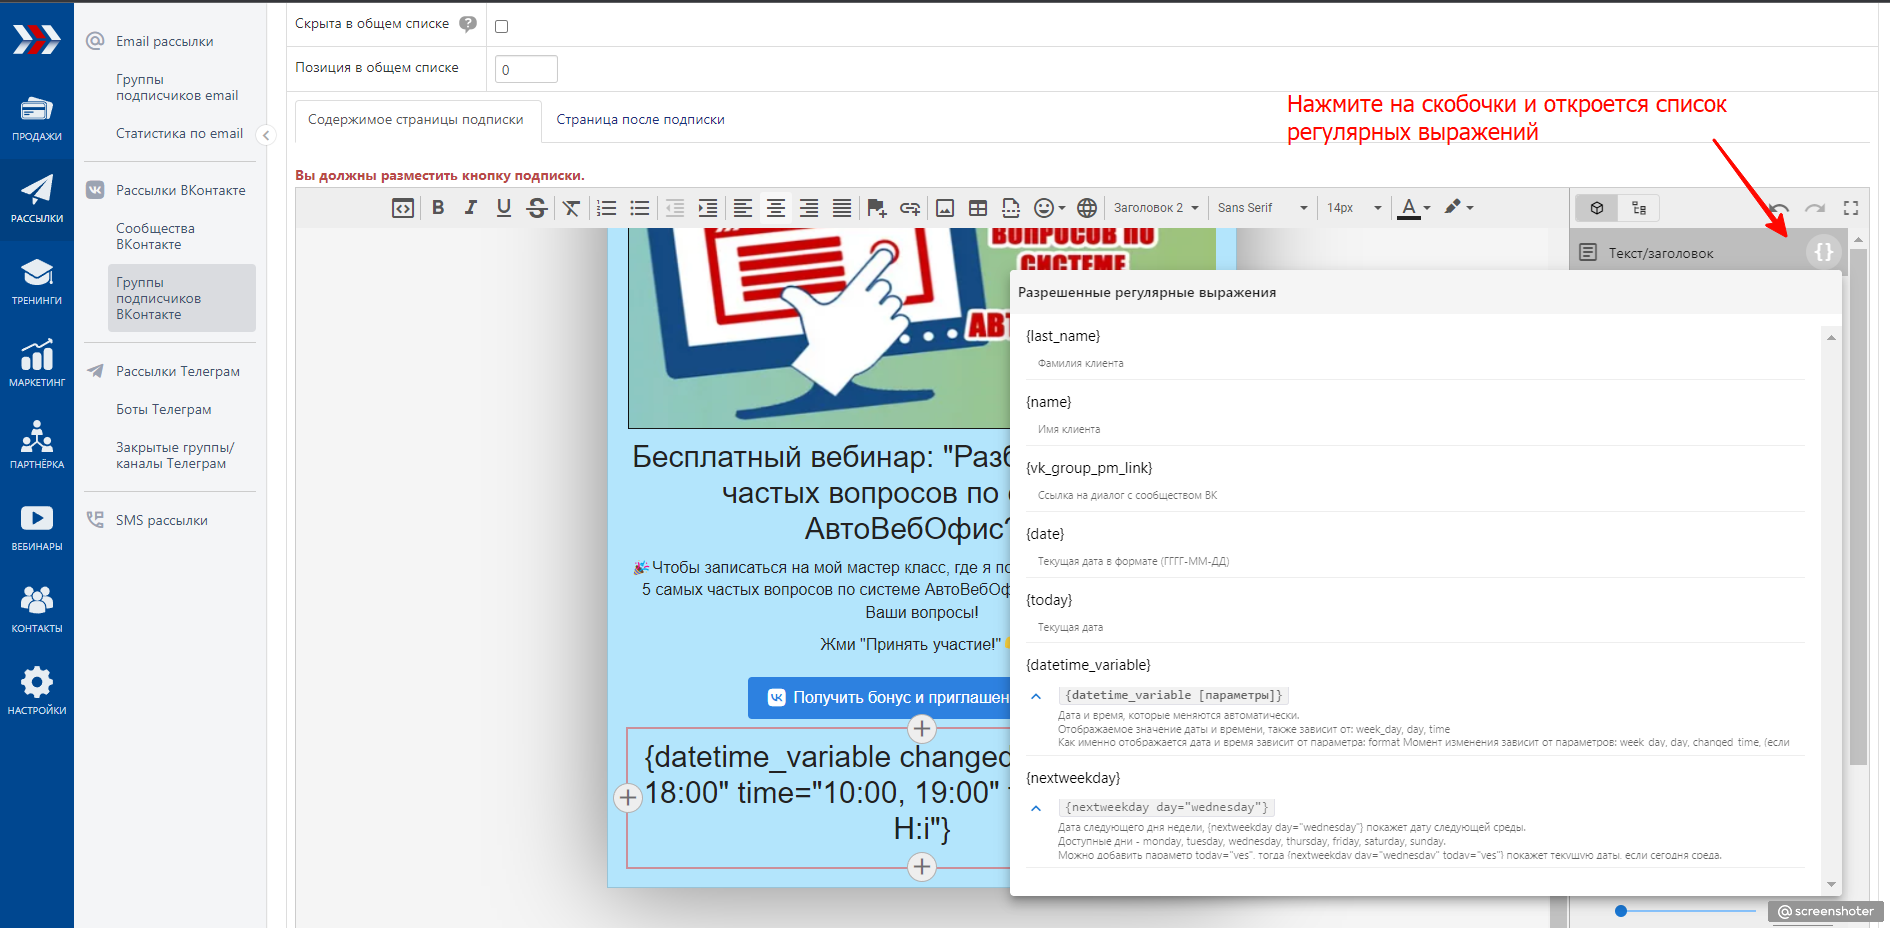Open source code view in editor toolbar
Screen dimensions: 1890x928
click(x=403, y=208)
